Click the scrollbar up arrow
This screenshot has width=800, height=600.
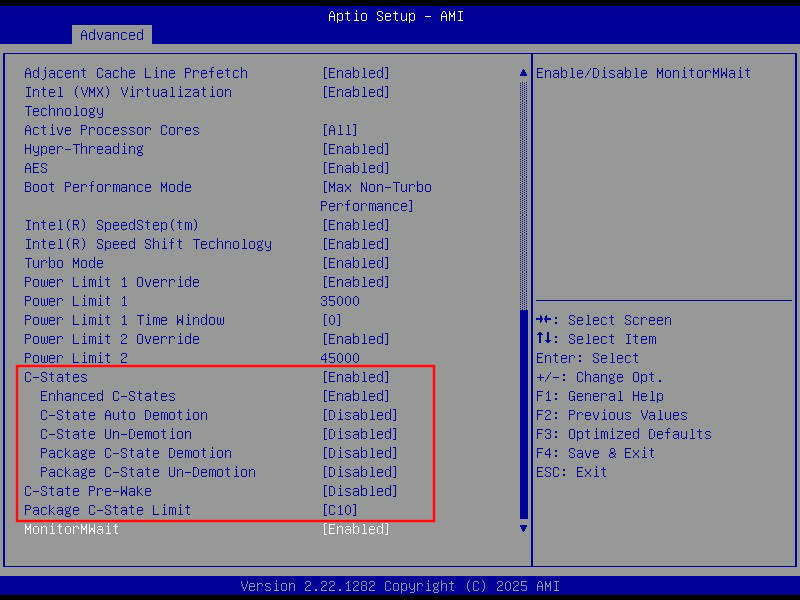[522, 73]
